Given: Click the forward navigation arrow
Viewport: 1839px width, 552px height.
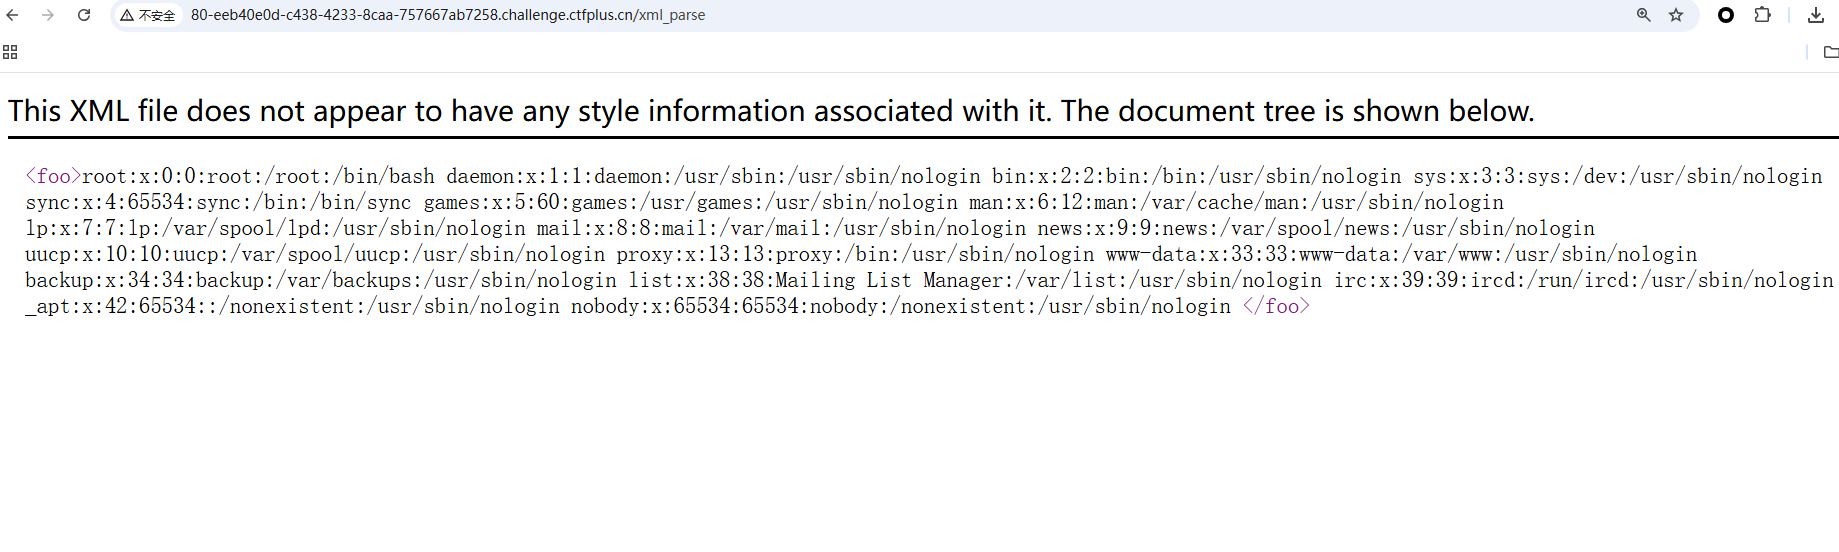Looking at the screenshot, I should 48,15.
